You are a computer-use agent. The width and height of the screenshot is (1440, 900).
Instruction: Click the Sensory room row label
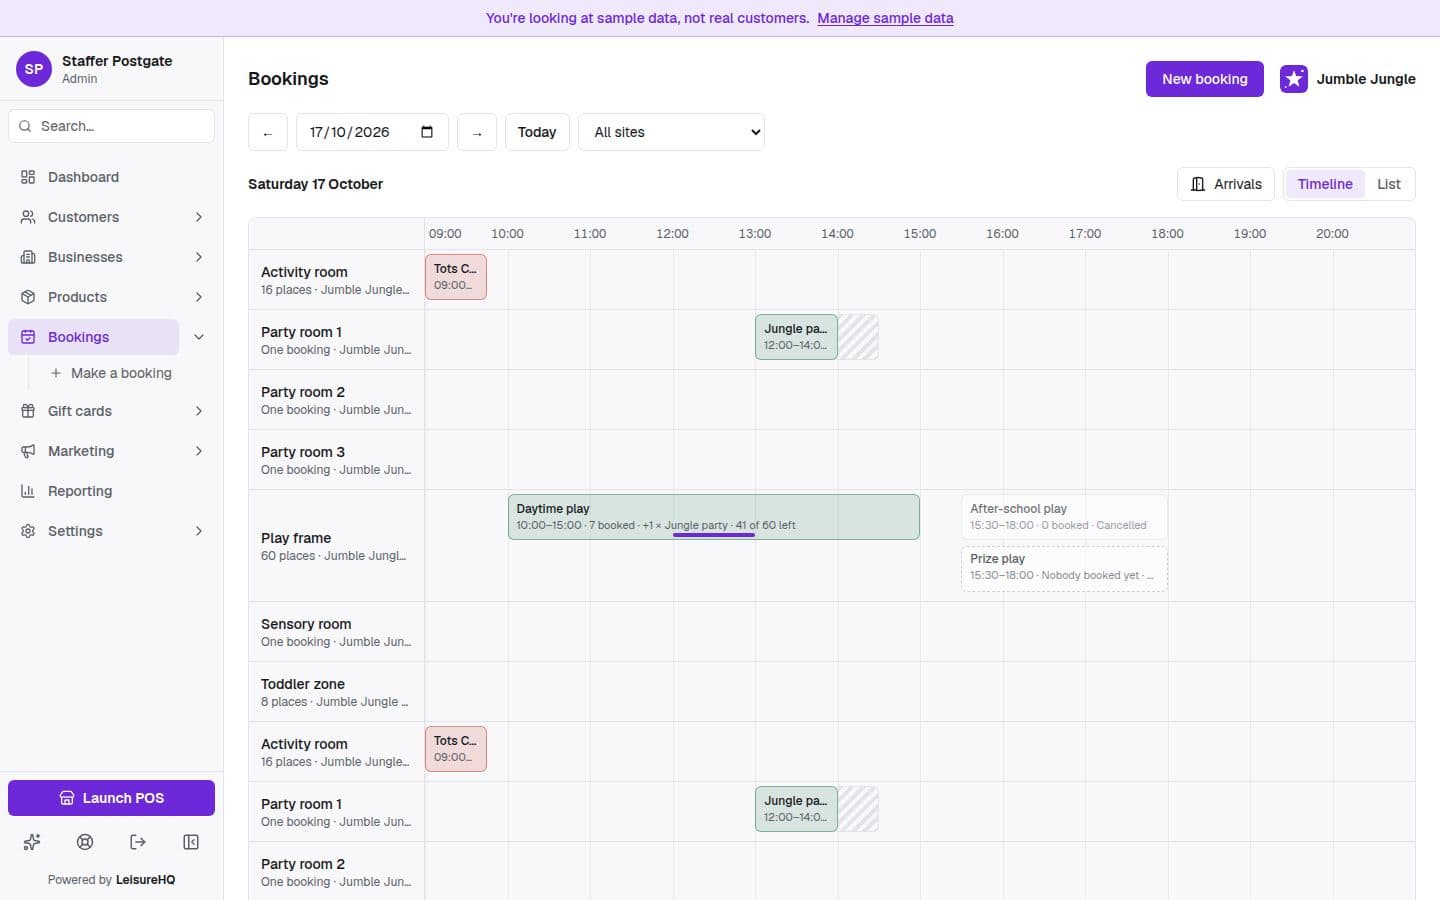[336, 632]
